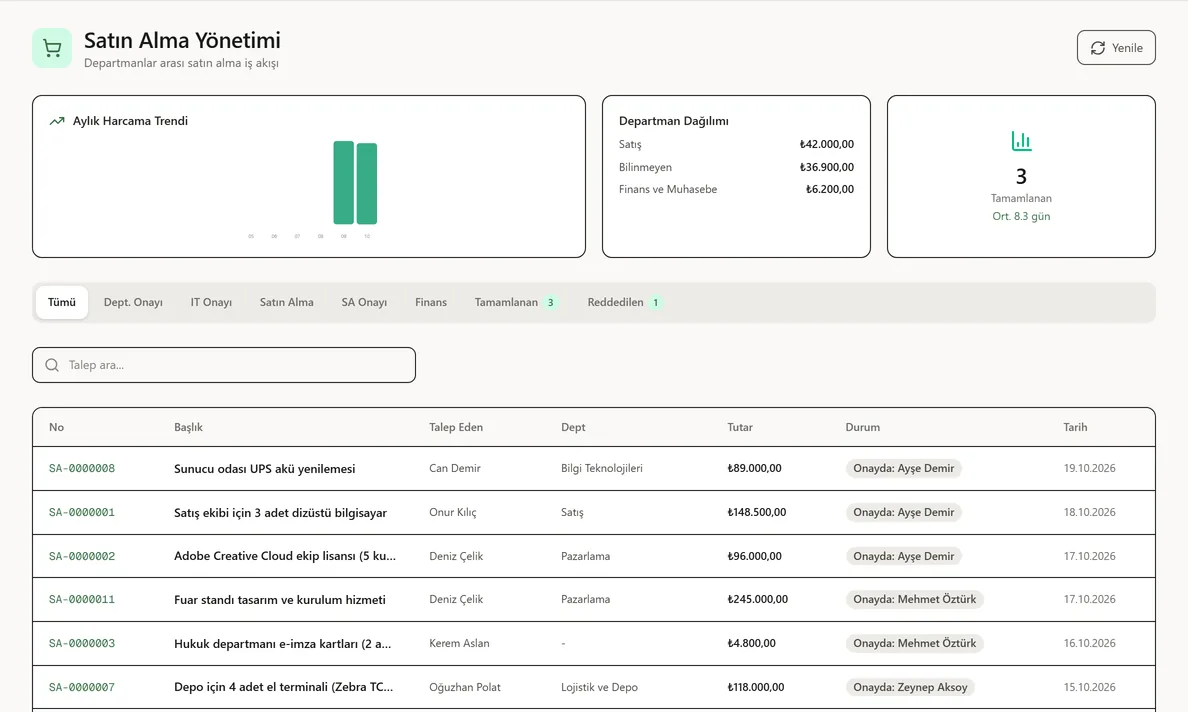Click Onayda: Mehmet Öztürk badge in SA-0000011 row

[914, 599]
